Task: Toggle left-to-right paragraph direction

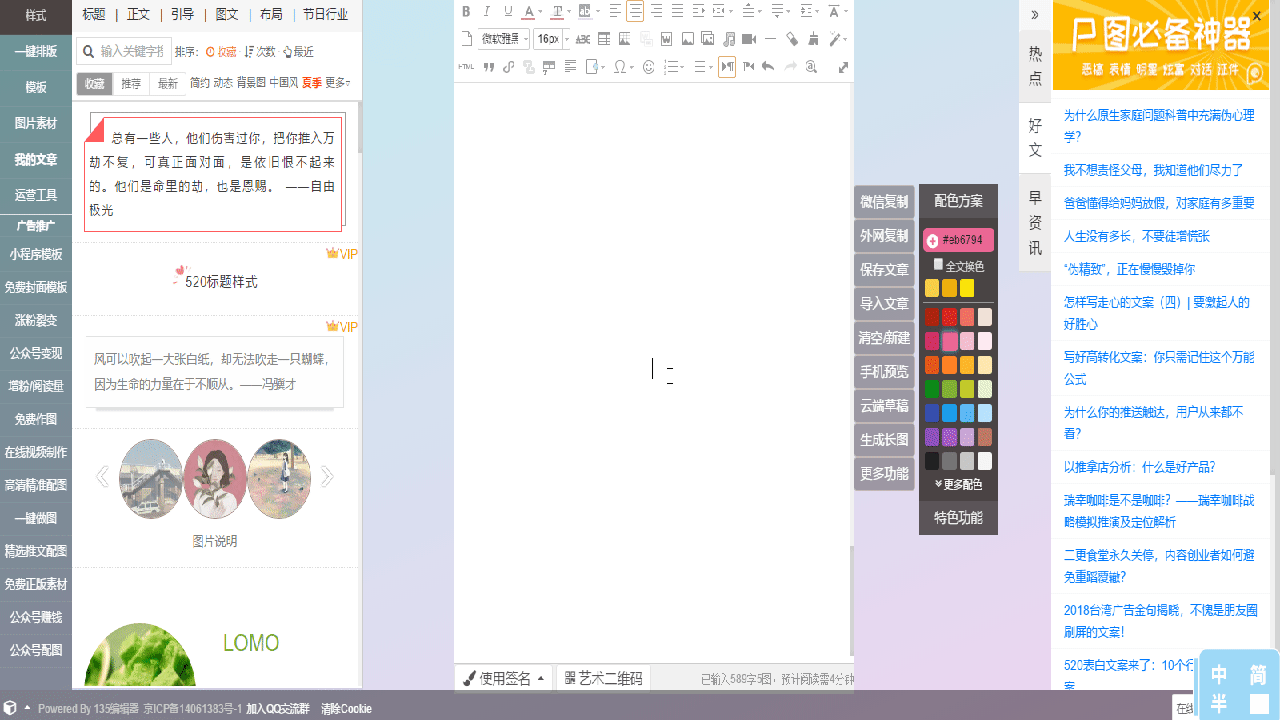Action: [727, 67]
